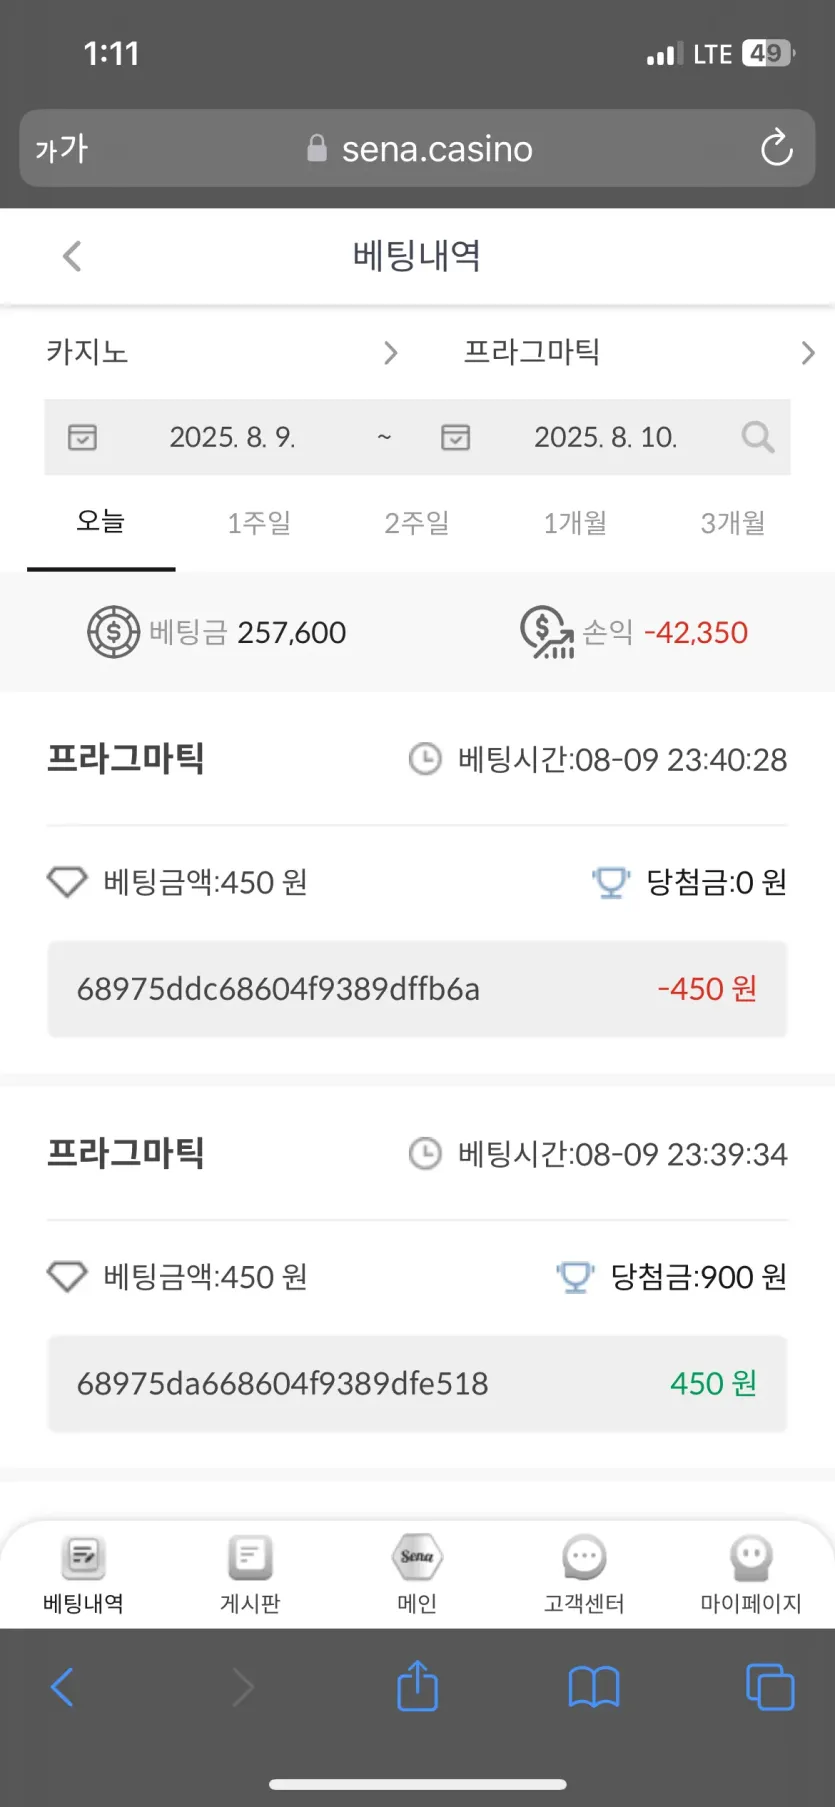Select the 1개월 period tab

(575, 522)
